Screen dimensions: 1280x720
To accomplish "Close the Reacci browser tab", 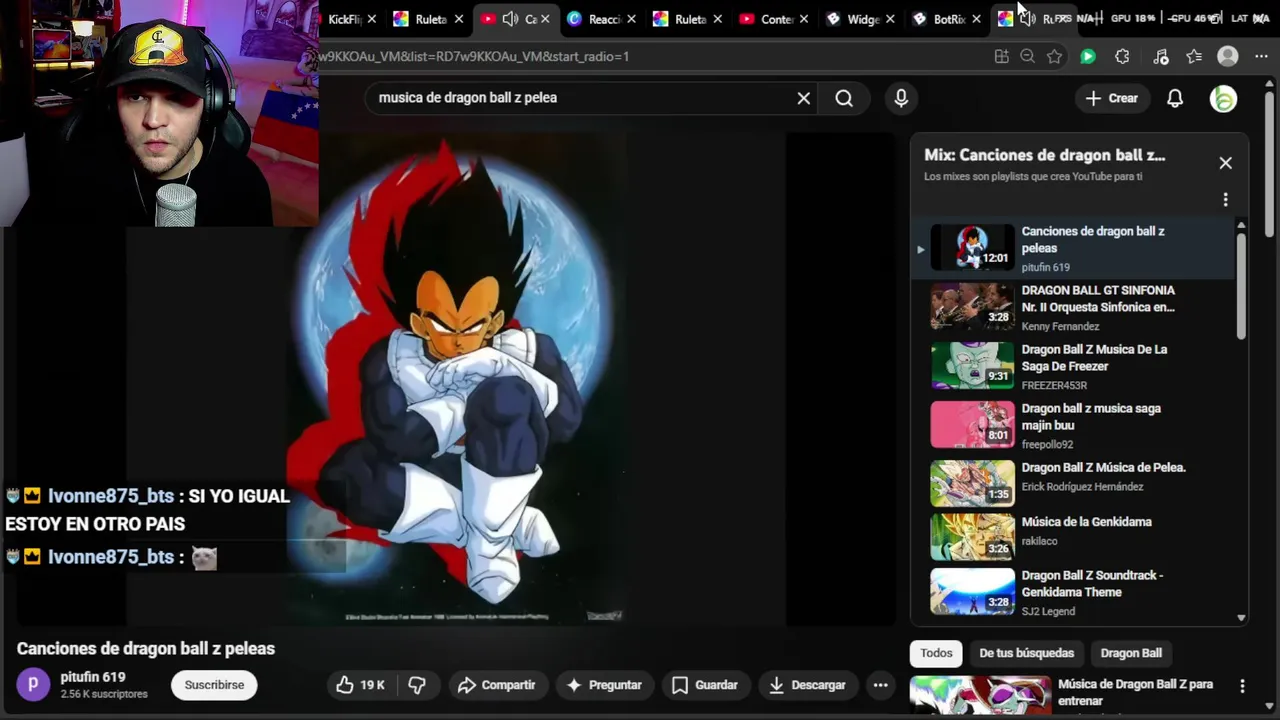I will (631, 19).
